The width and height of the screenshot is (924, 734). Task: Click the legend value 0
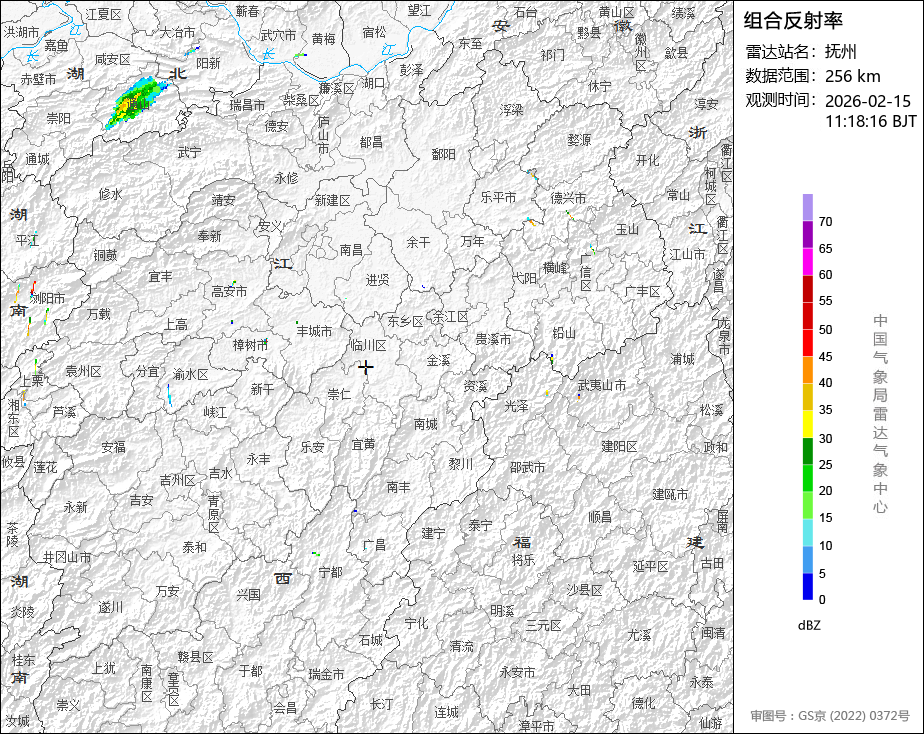[x=822, y=600]
